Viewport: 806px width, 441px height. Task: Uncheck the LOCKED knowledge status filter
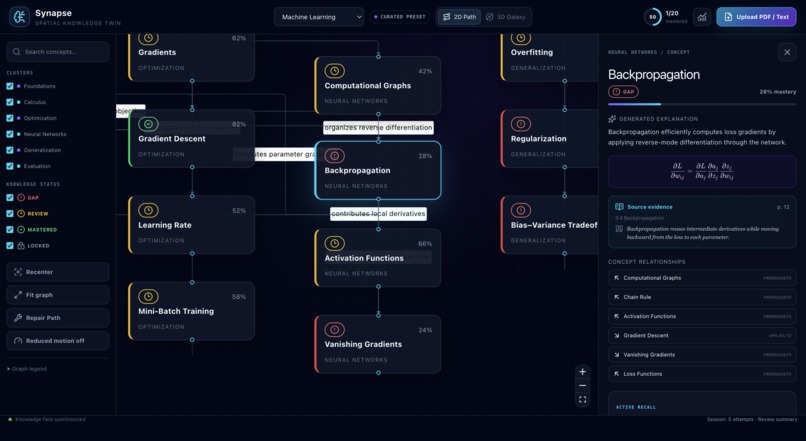tap(10, 246)
